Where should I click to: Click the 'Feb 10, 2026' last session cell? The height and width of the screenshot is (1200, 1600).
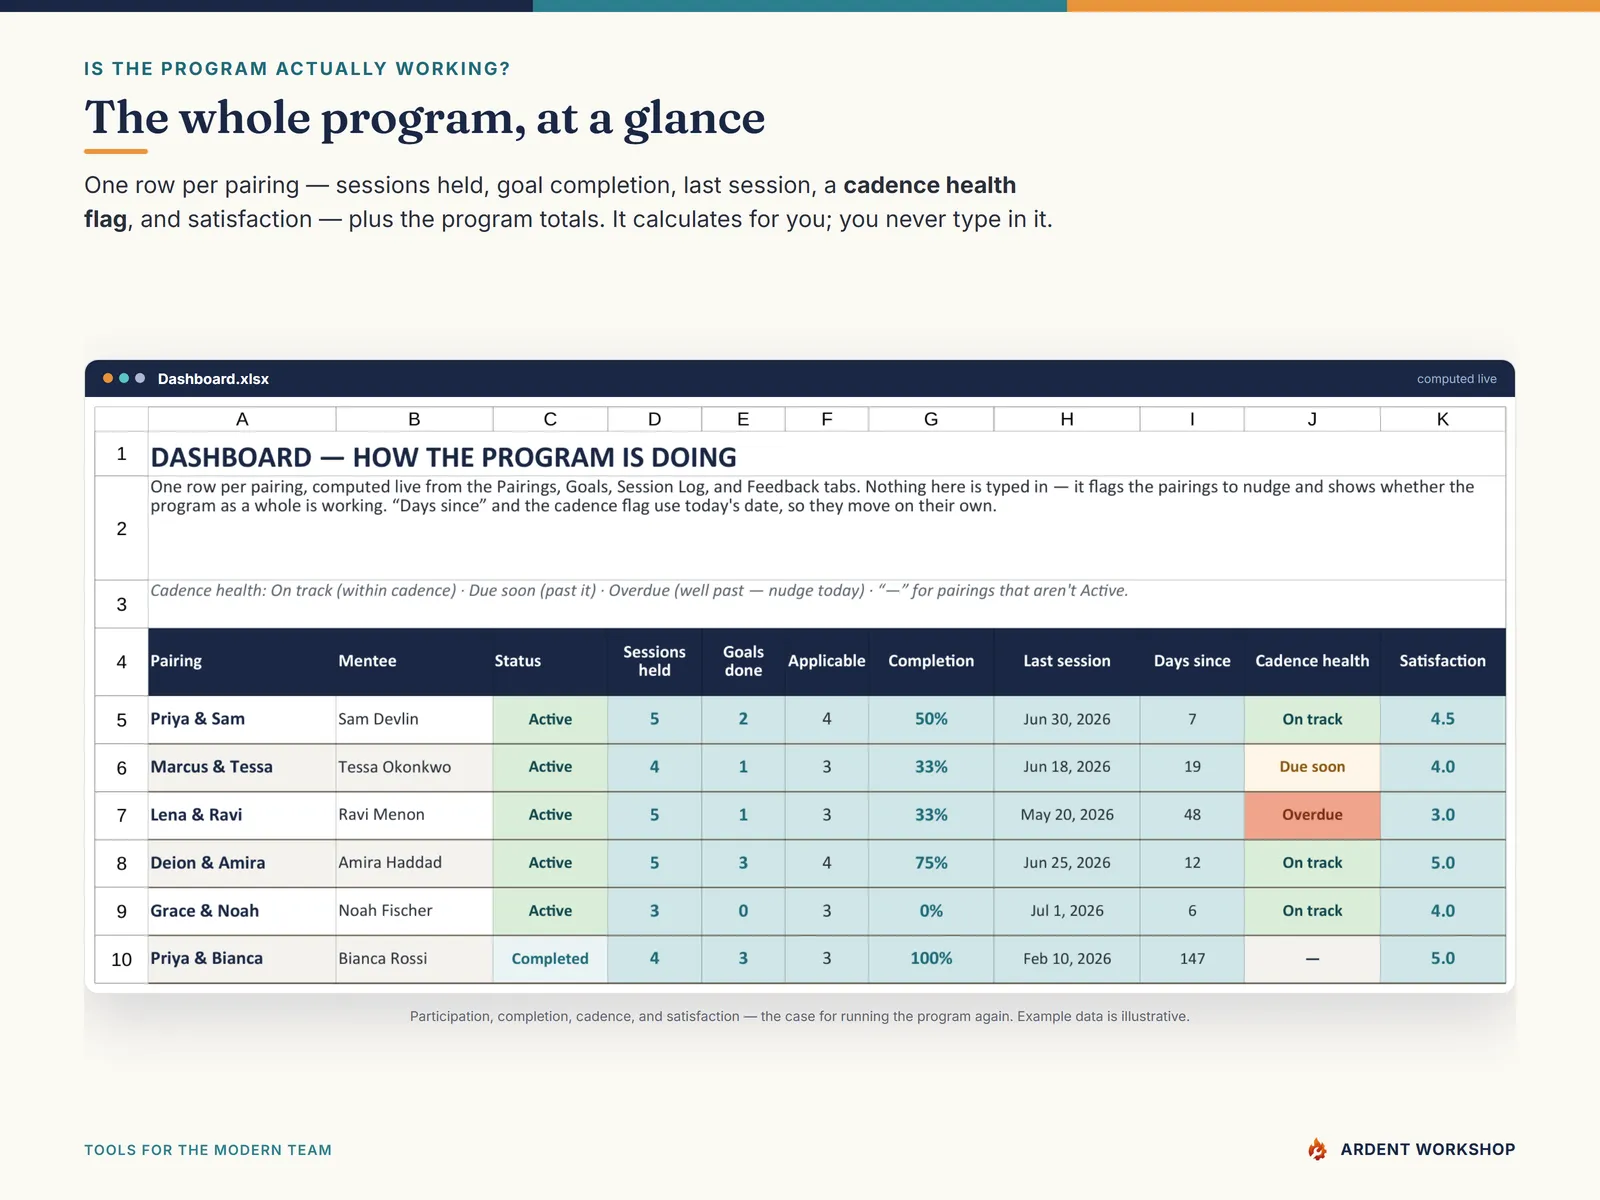pyautogui.click(x=1067, y=958)
